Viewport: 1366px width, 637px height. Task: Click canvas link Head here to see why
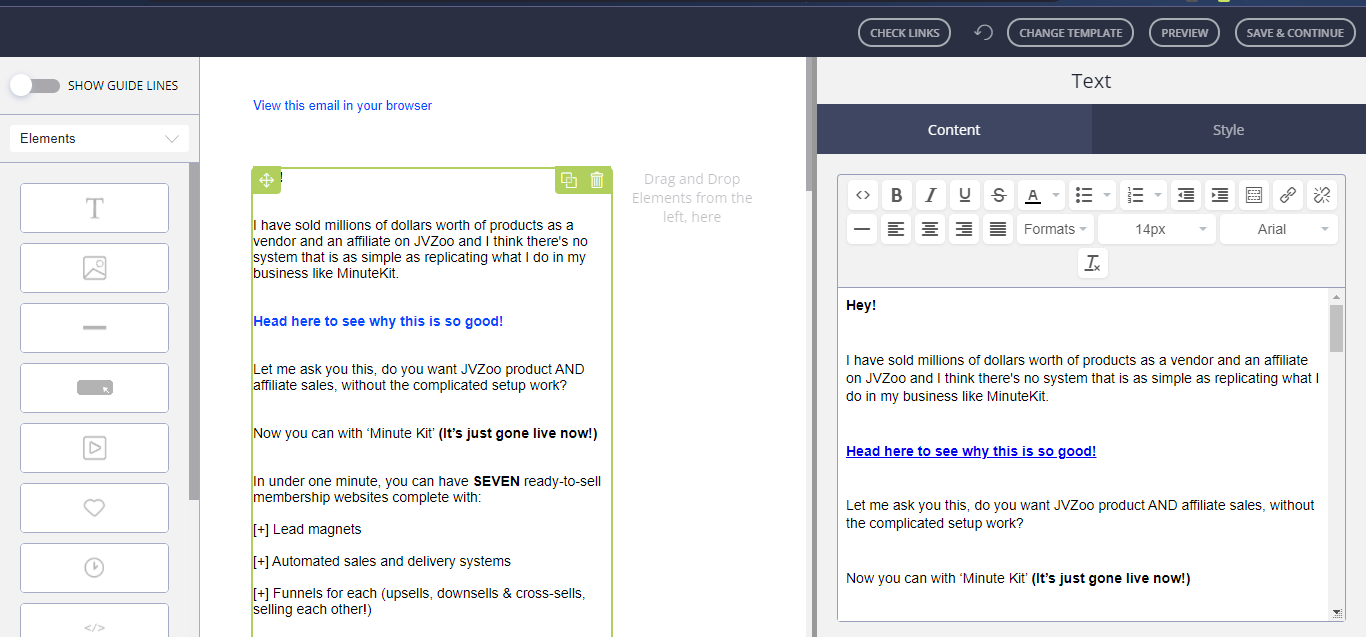coord(378,321)
